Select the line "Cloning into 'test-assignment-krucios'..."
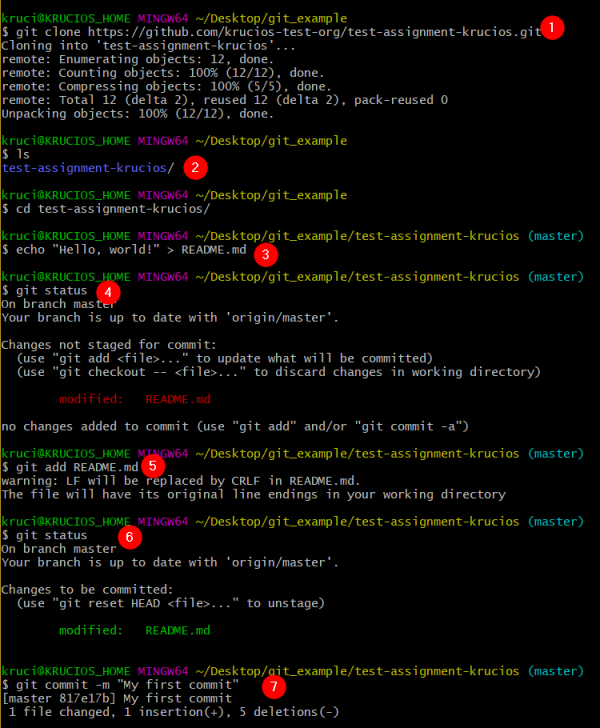Viewport: 600px width, 728px height. pyautogui.click(x=148, y=46)
